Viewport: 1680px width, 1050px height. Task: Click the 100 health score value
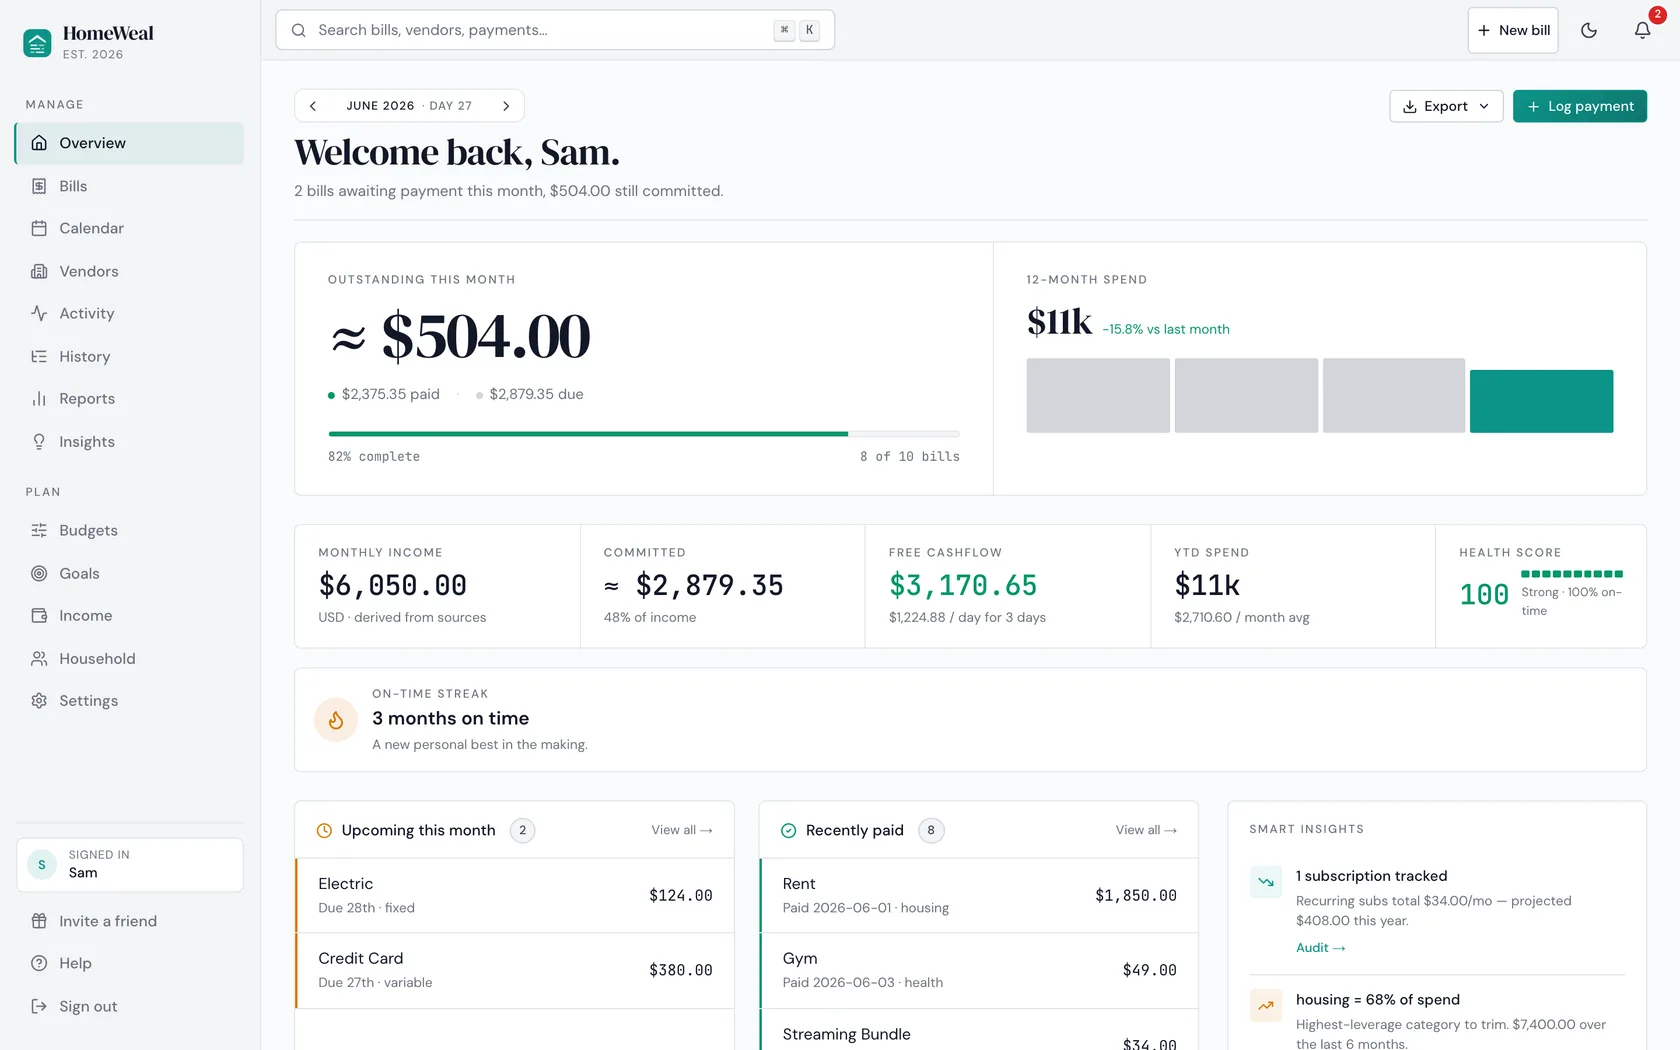[1484, 594]
